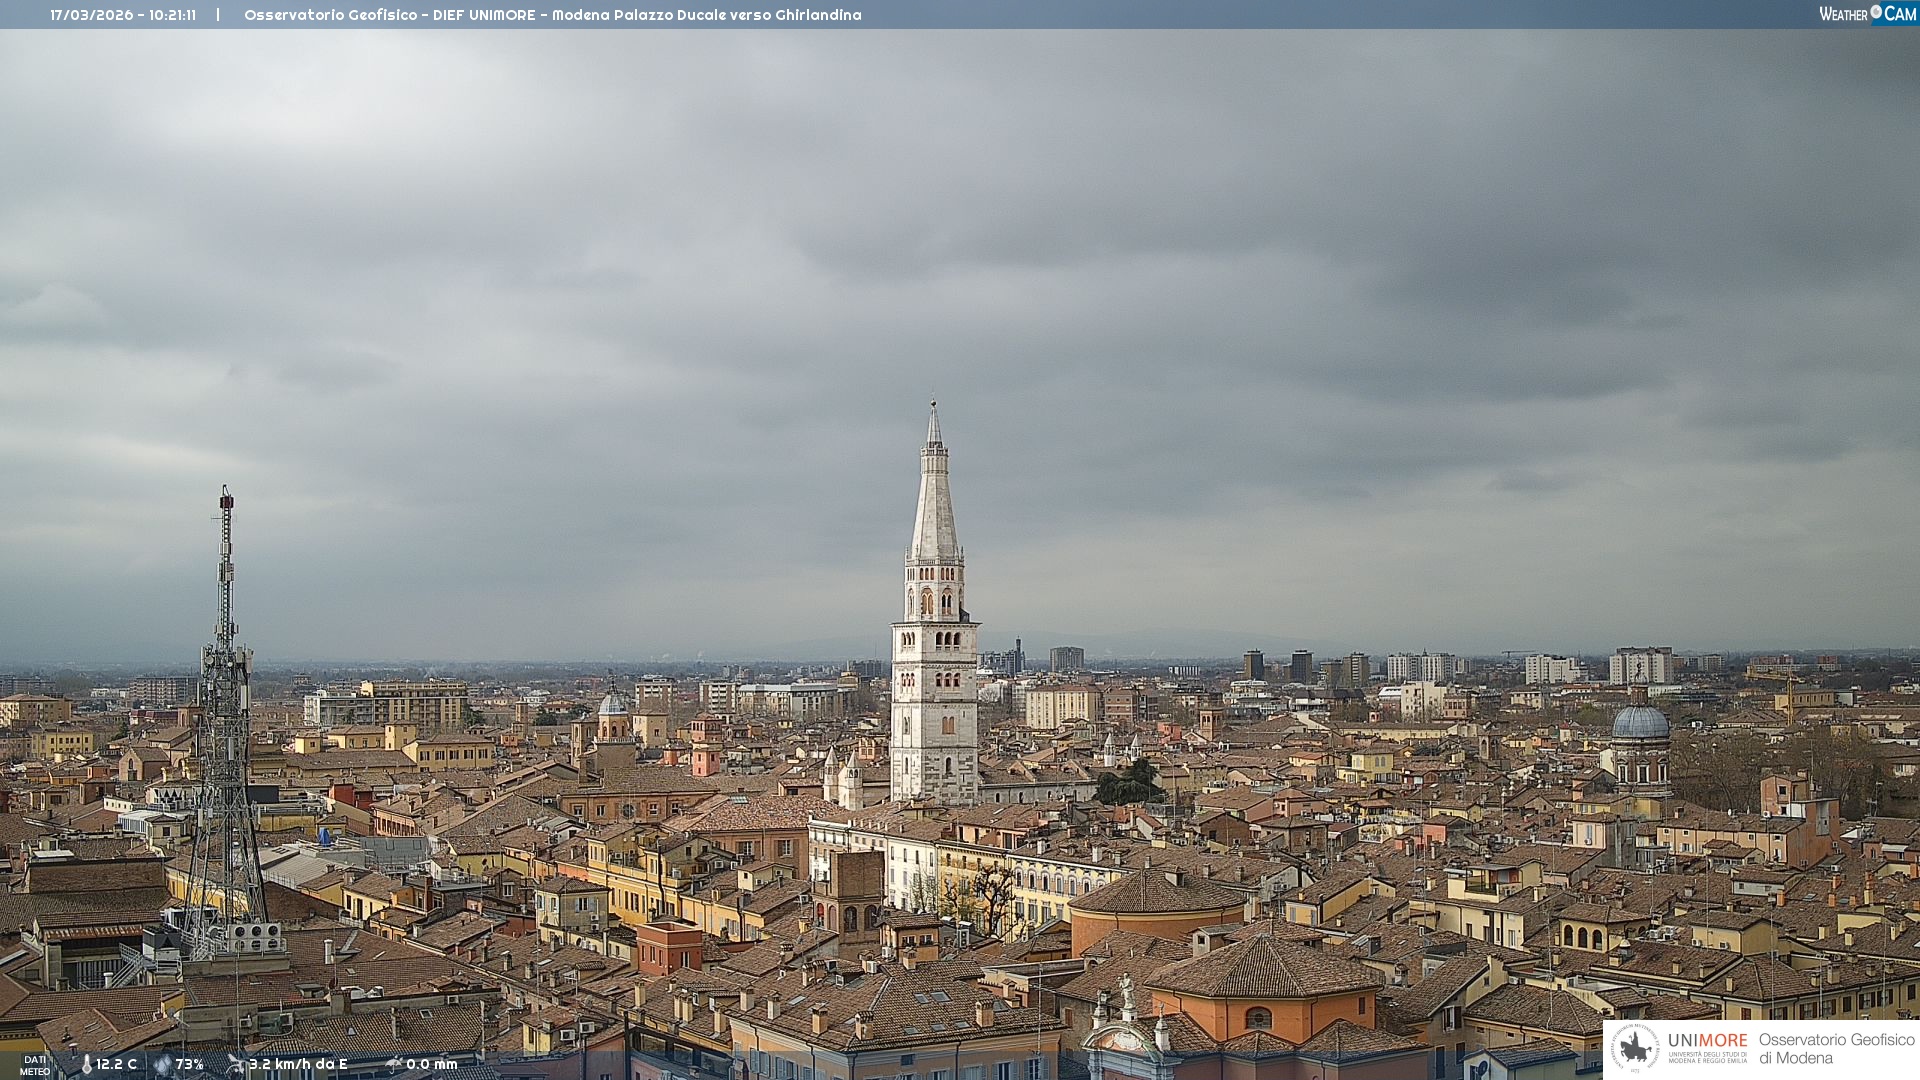Click the evergreen tree beside the Ghirlandina tower
Viewport: 1920px width, 1080px height.
click(x=1130, y=783)
